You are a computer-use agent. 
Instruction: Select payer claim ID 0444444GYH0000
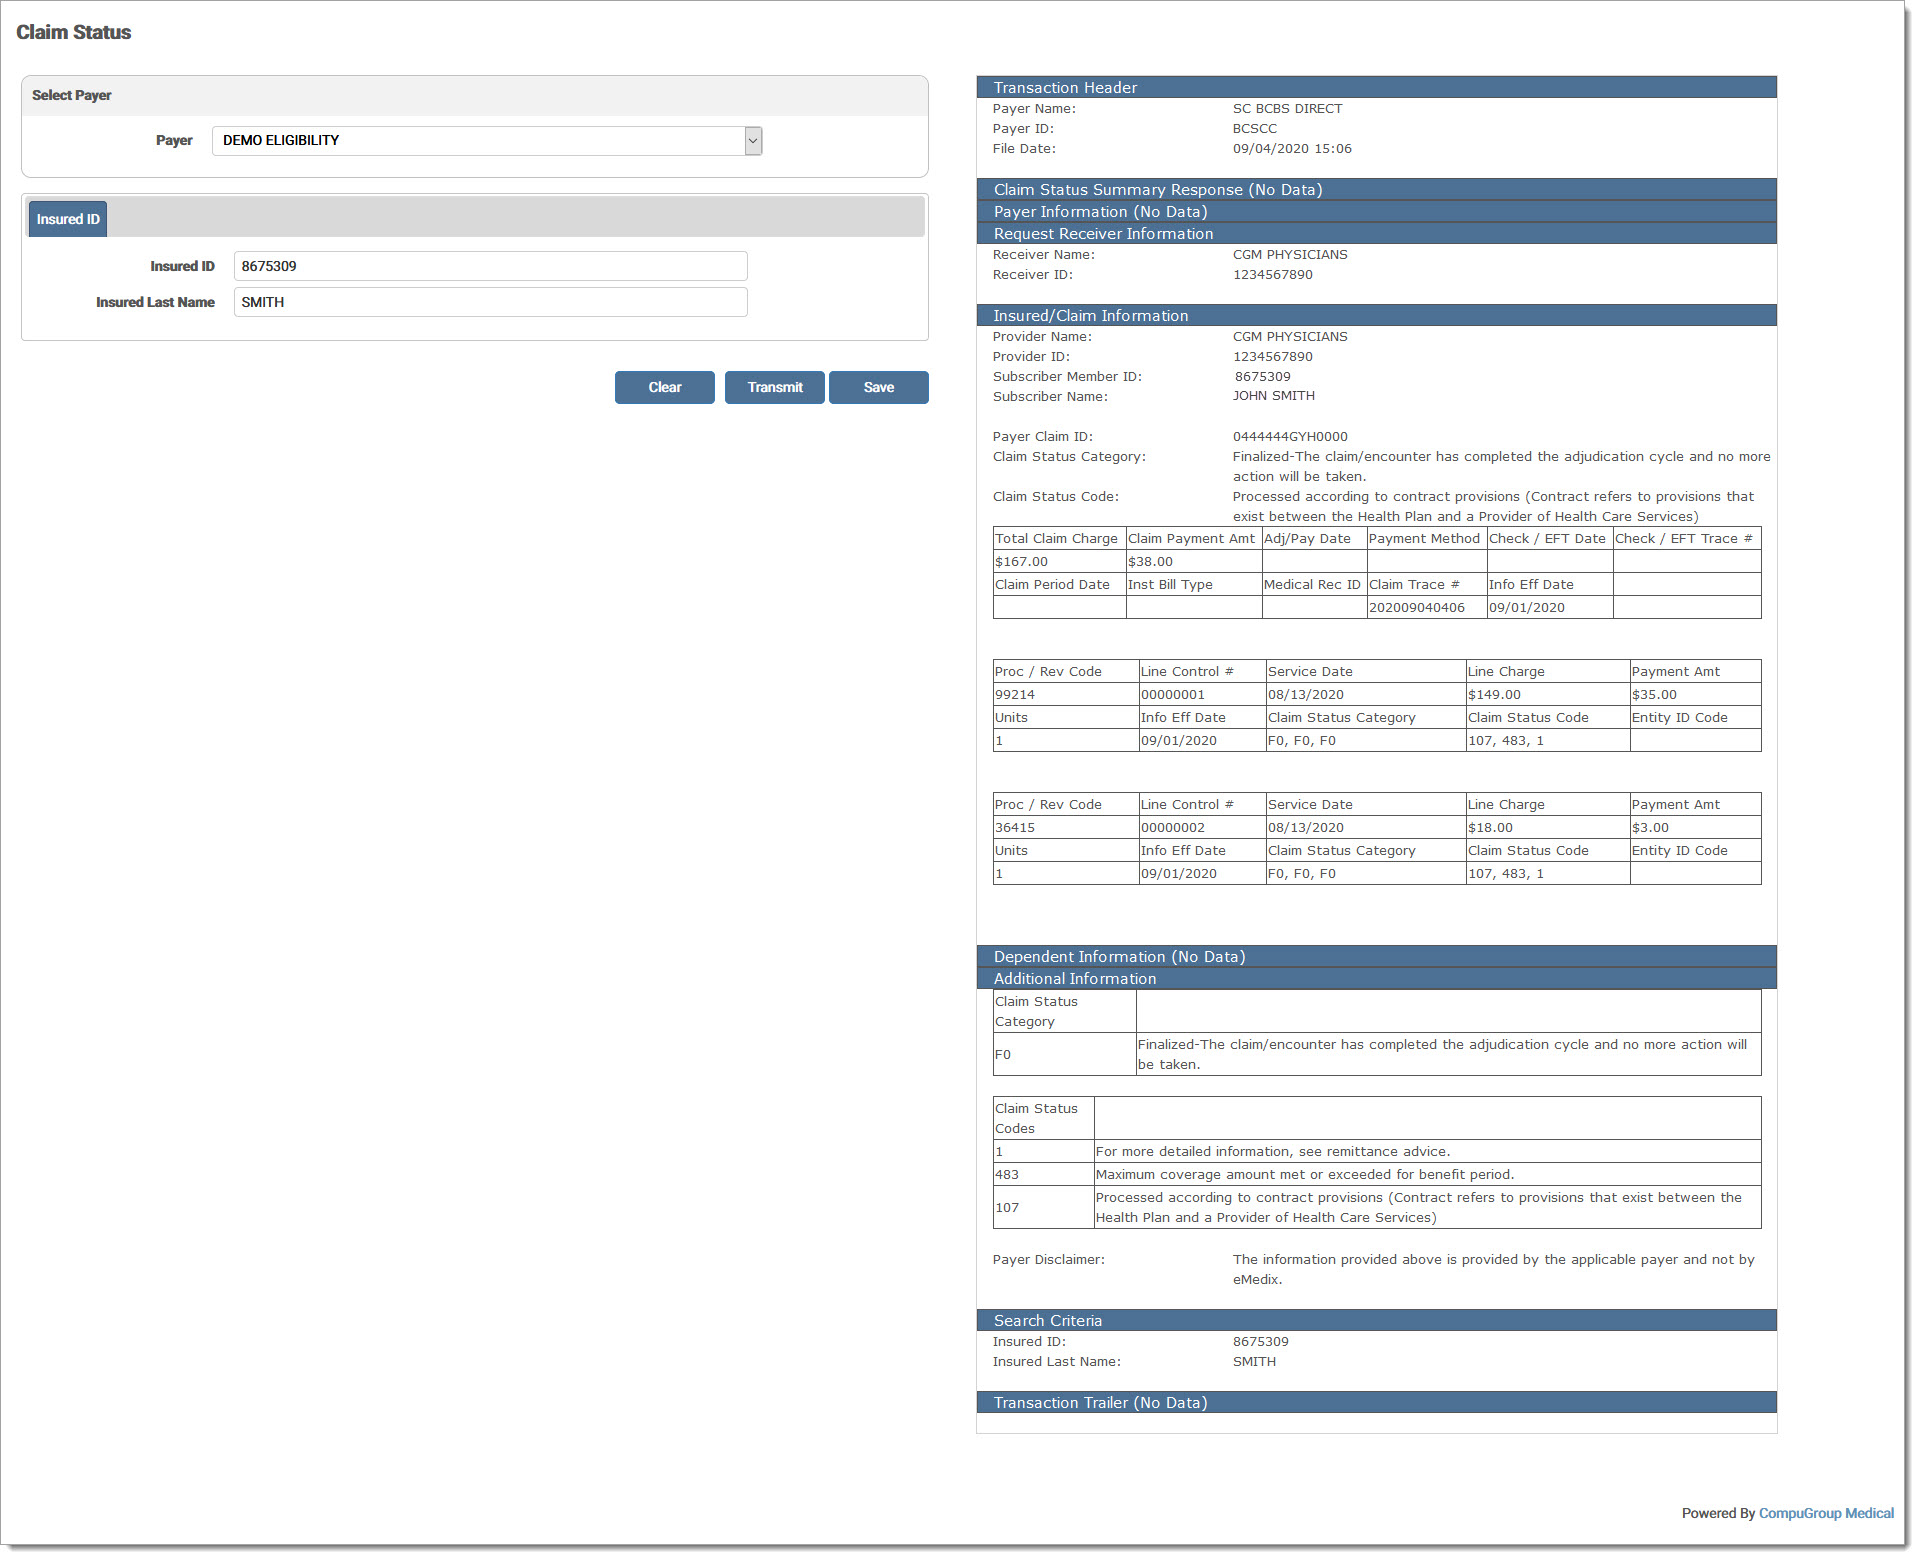1290,436
